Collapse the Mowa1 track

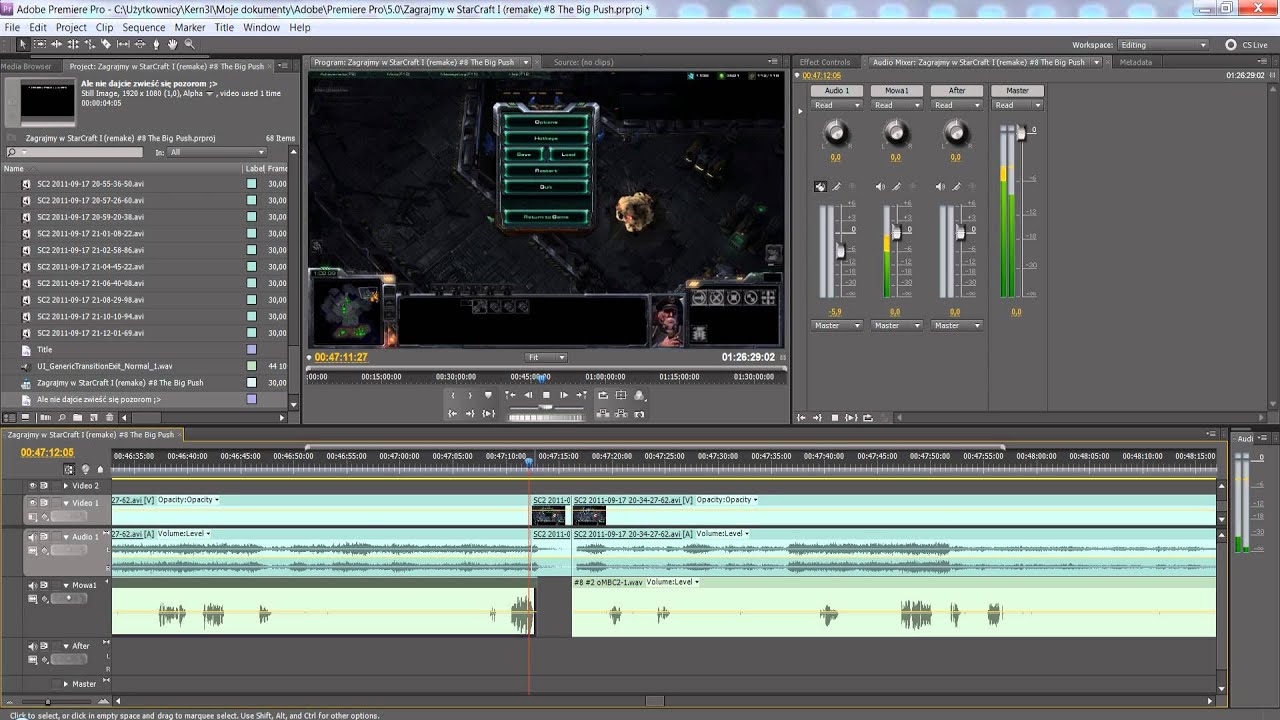(x=66, y=585)
